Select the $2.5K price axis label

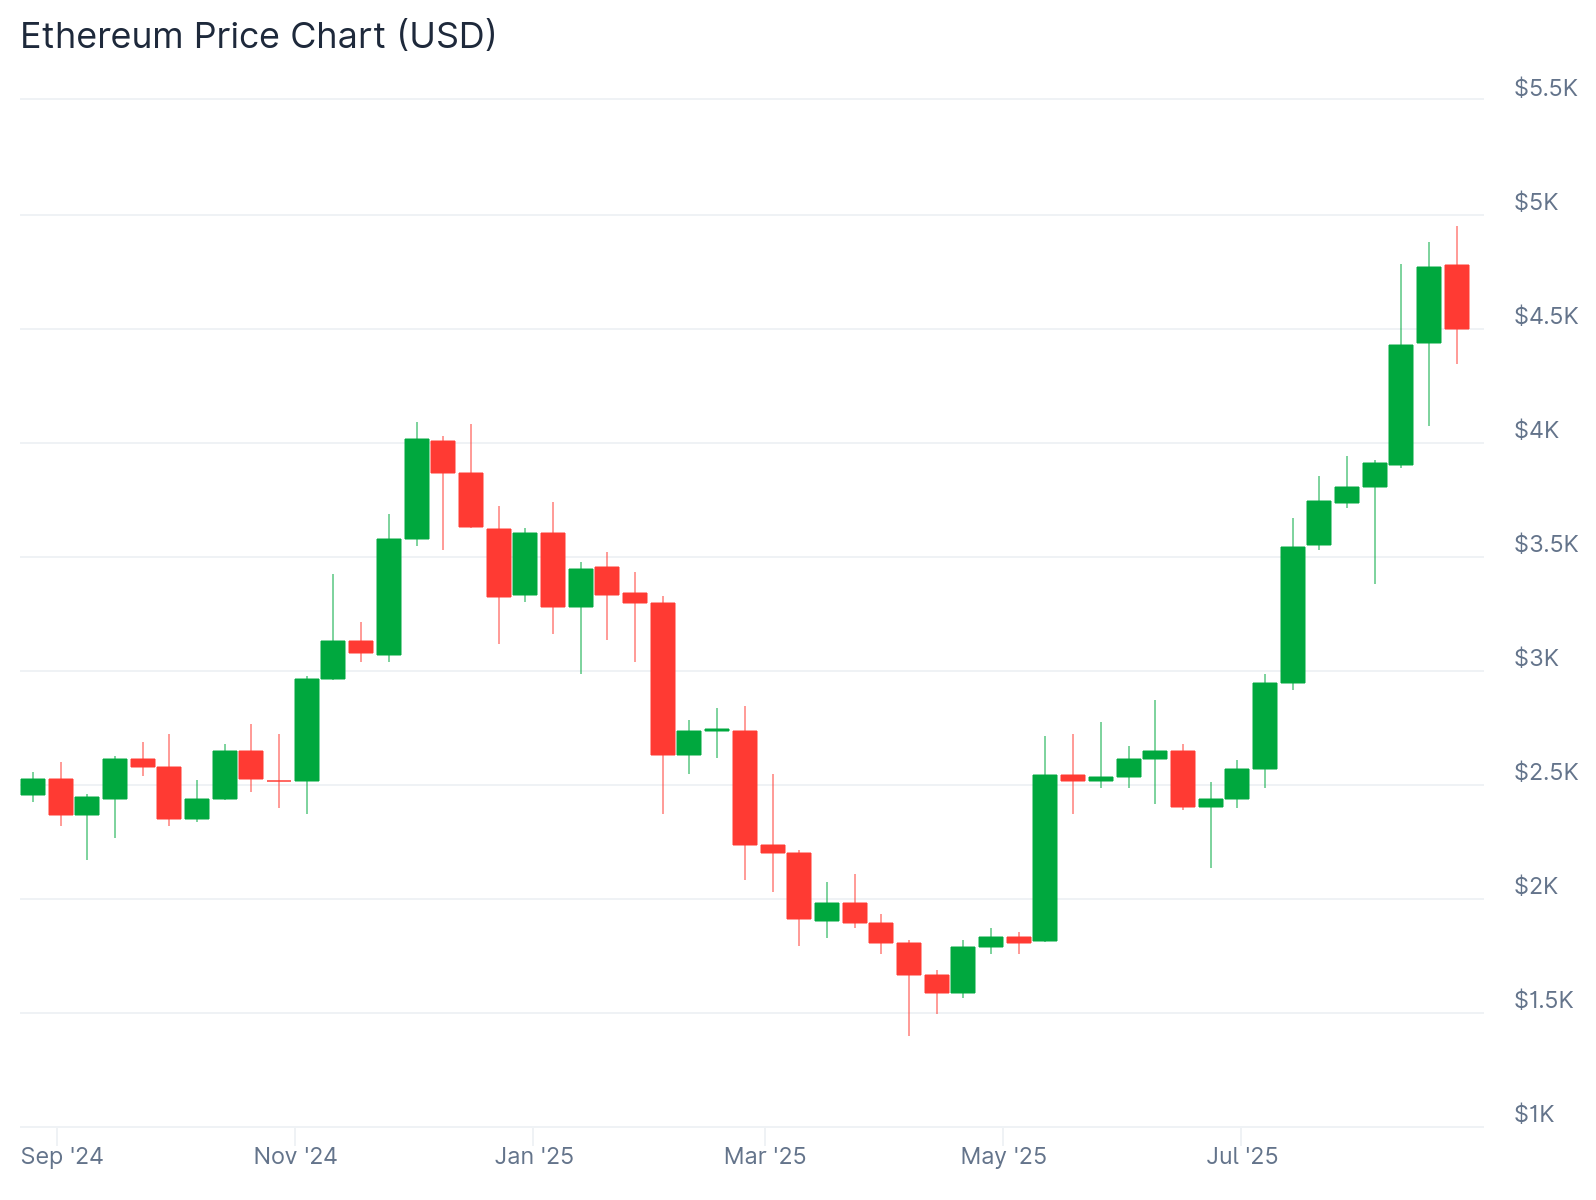[1545, 772]
